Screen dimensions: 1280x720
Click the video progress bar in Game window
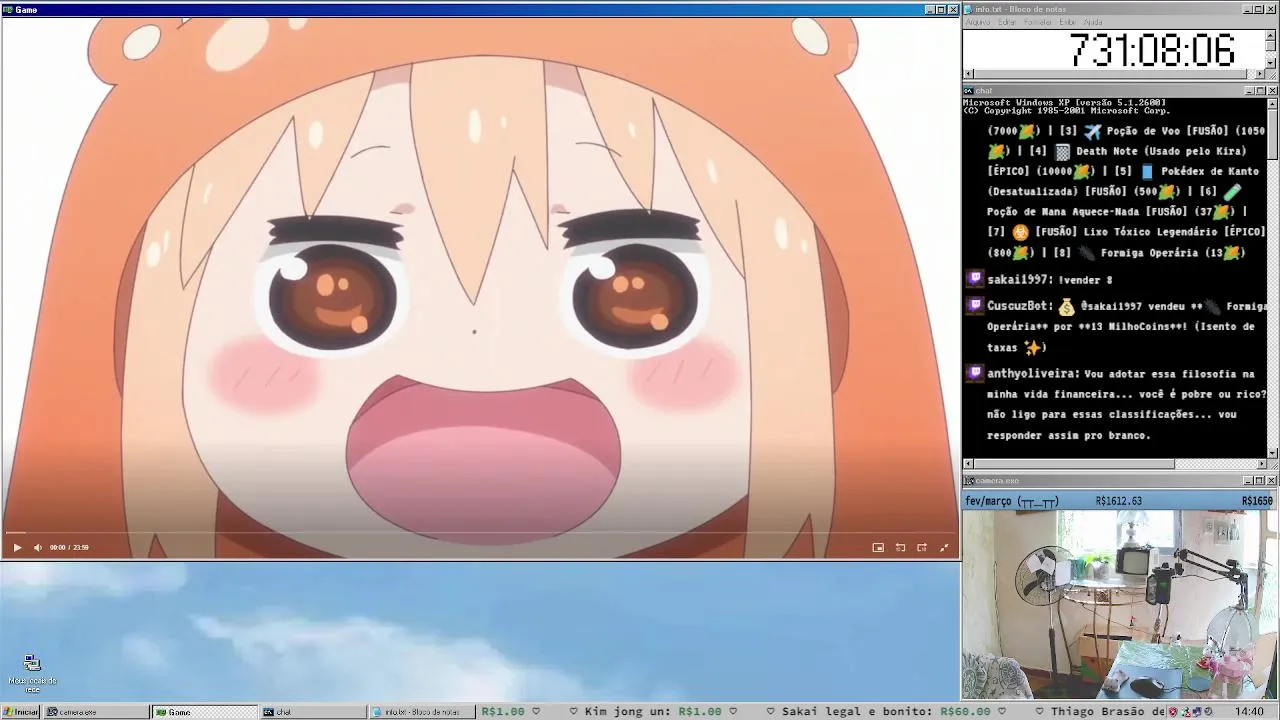point(480,533)
